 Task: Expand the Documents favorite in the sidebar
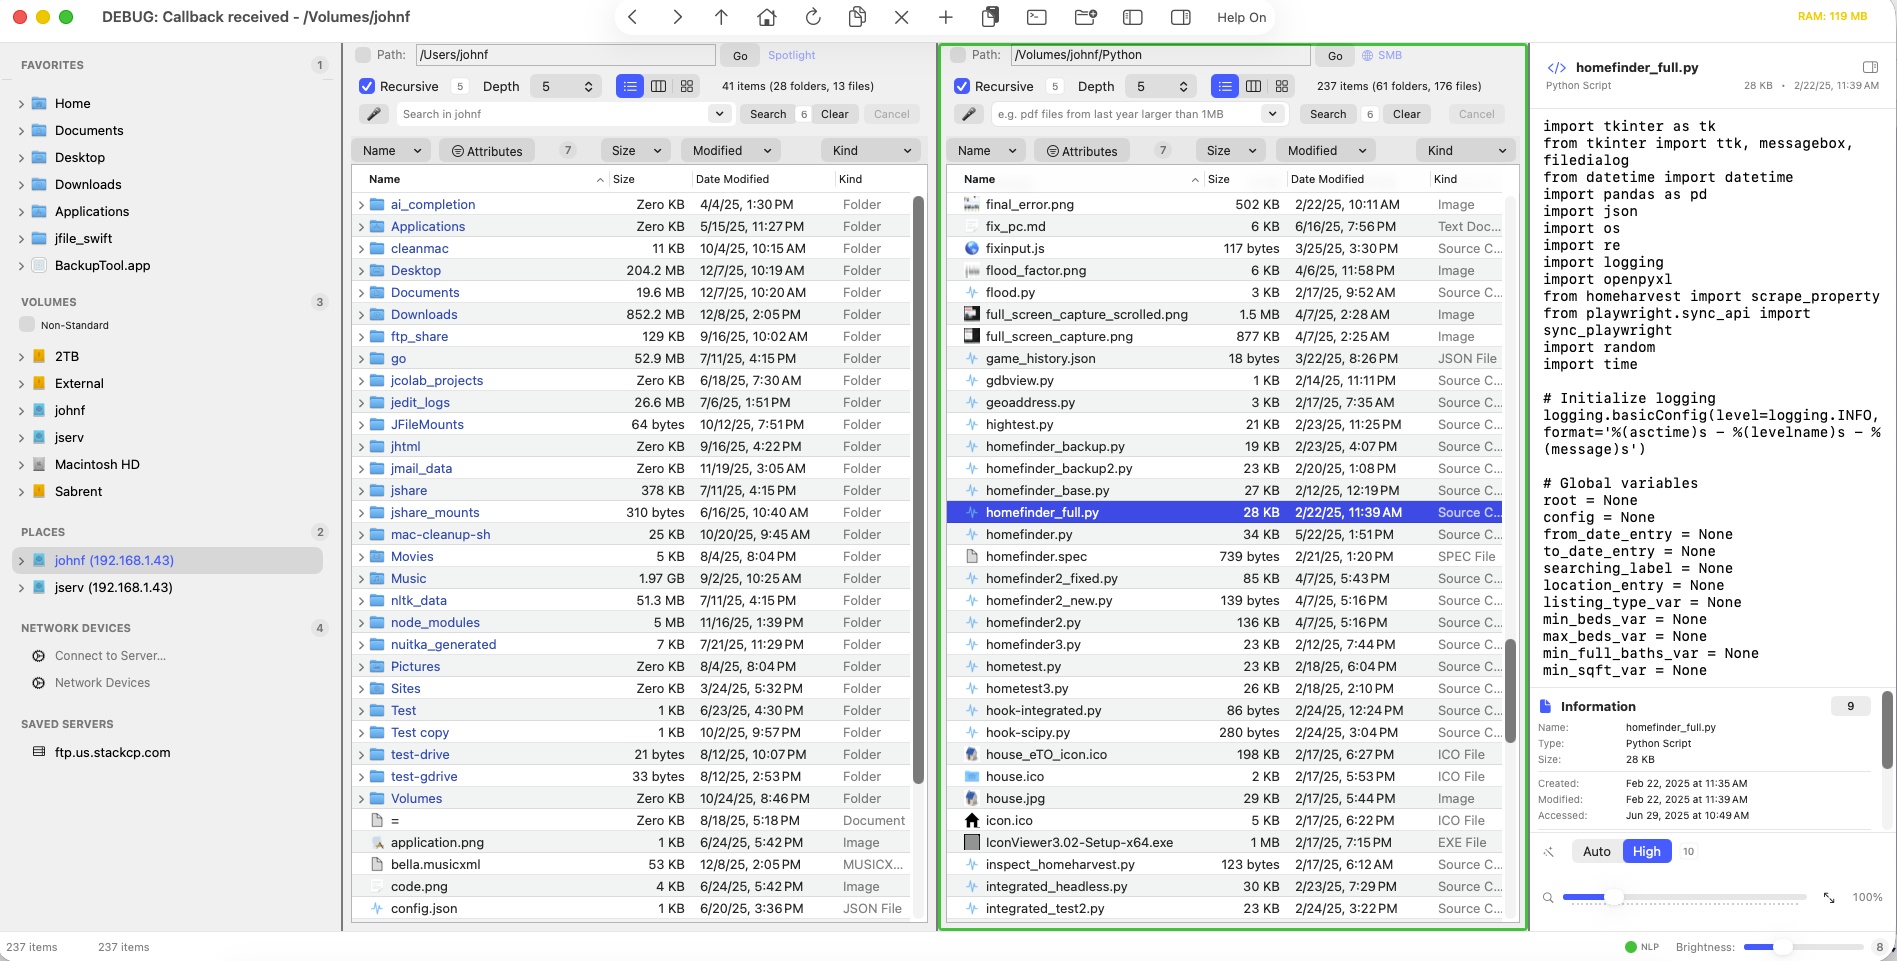click(x=21, y=131)
